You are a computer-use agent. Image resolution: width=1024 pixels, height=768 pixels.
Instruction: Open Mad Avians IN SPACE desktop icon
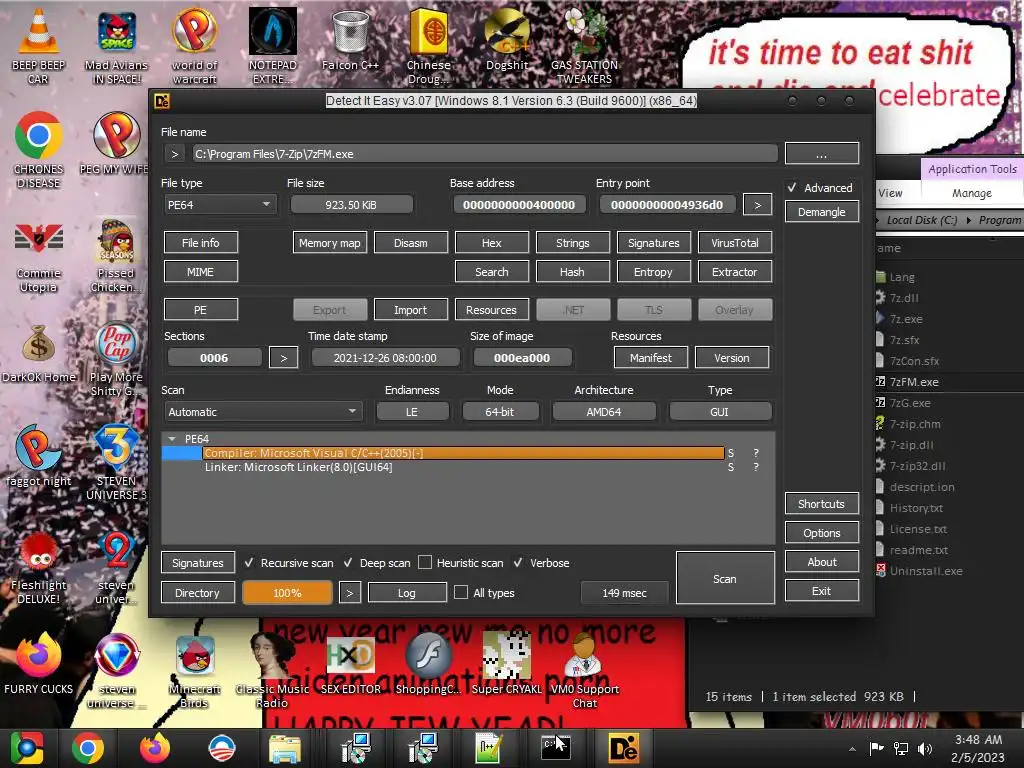(x=116, y=46)
